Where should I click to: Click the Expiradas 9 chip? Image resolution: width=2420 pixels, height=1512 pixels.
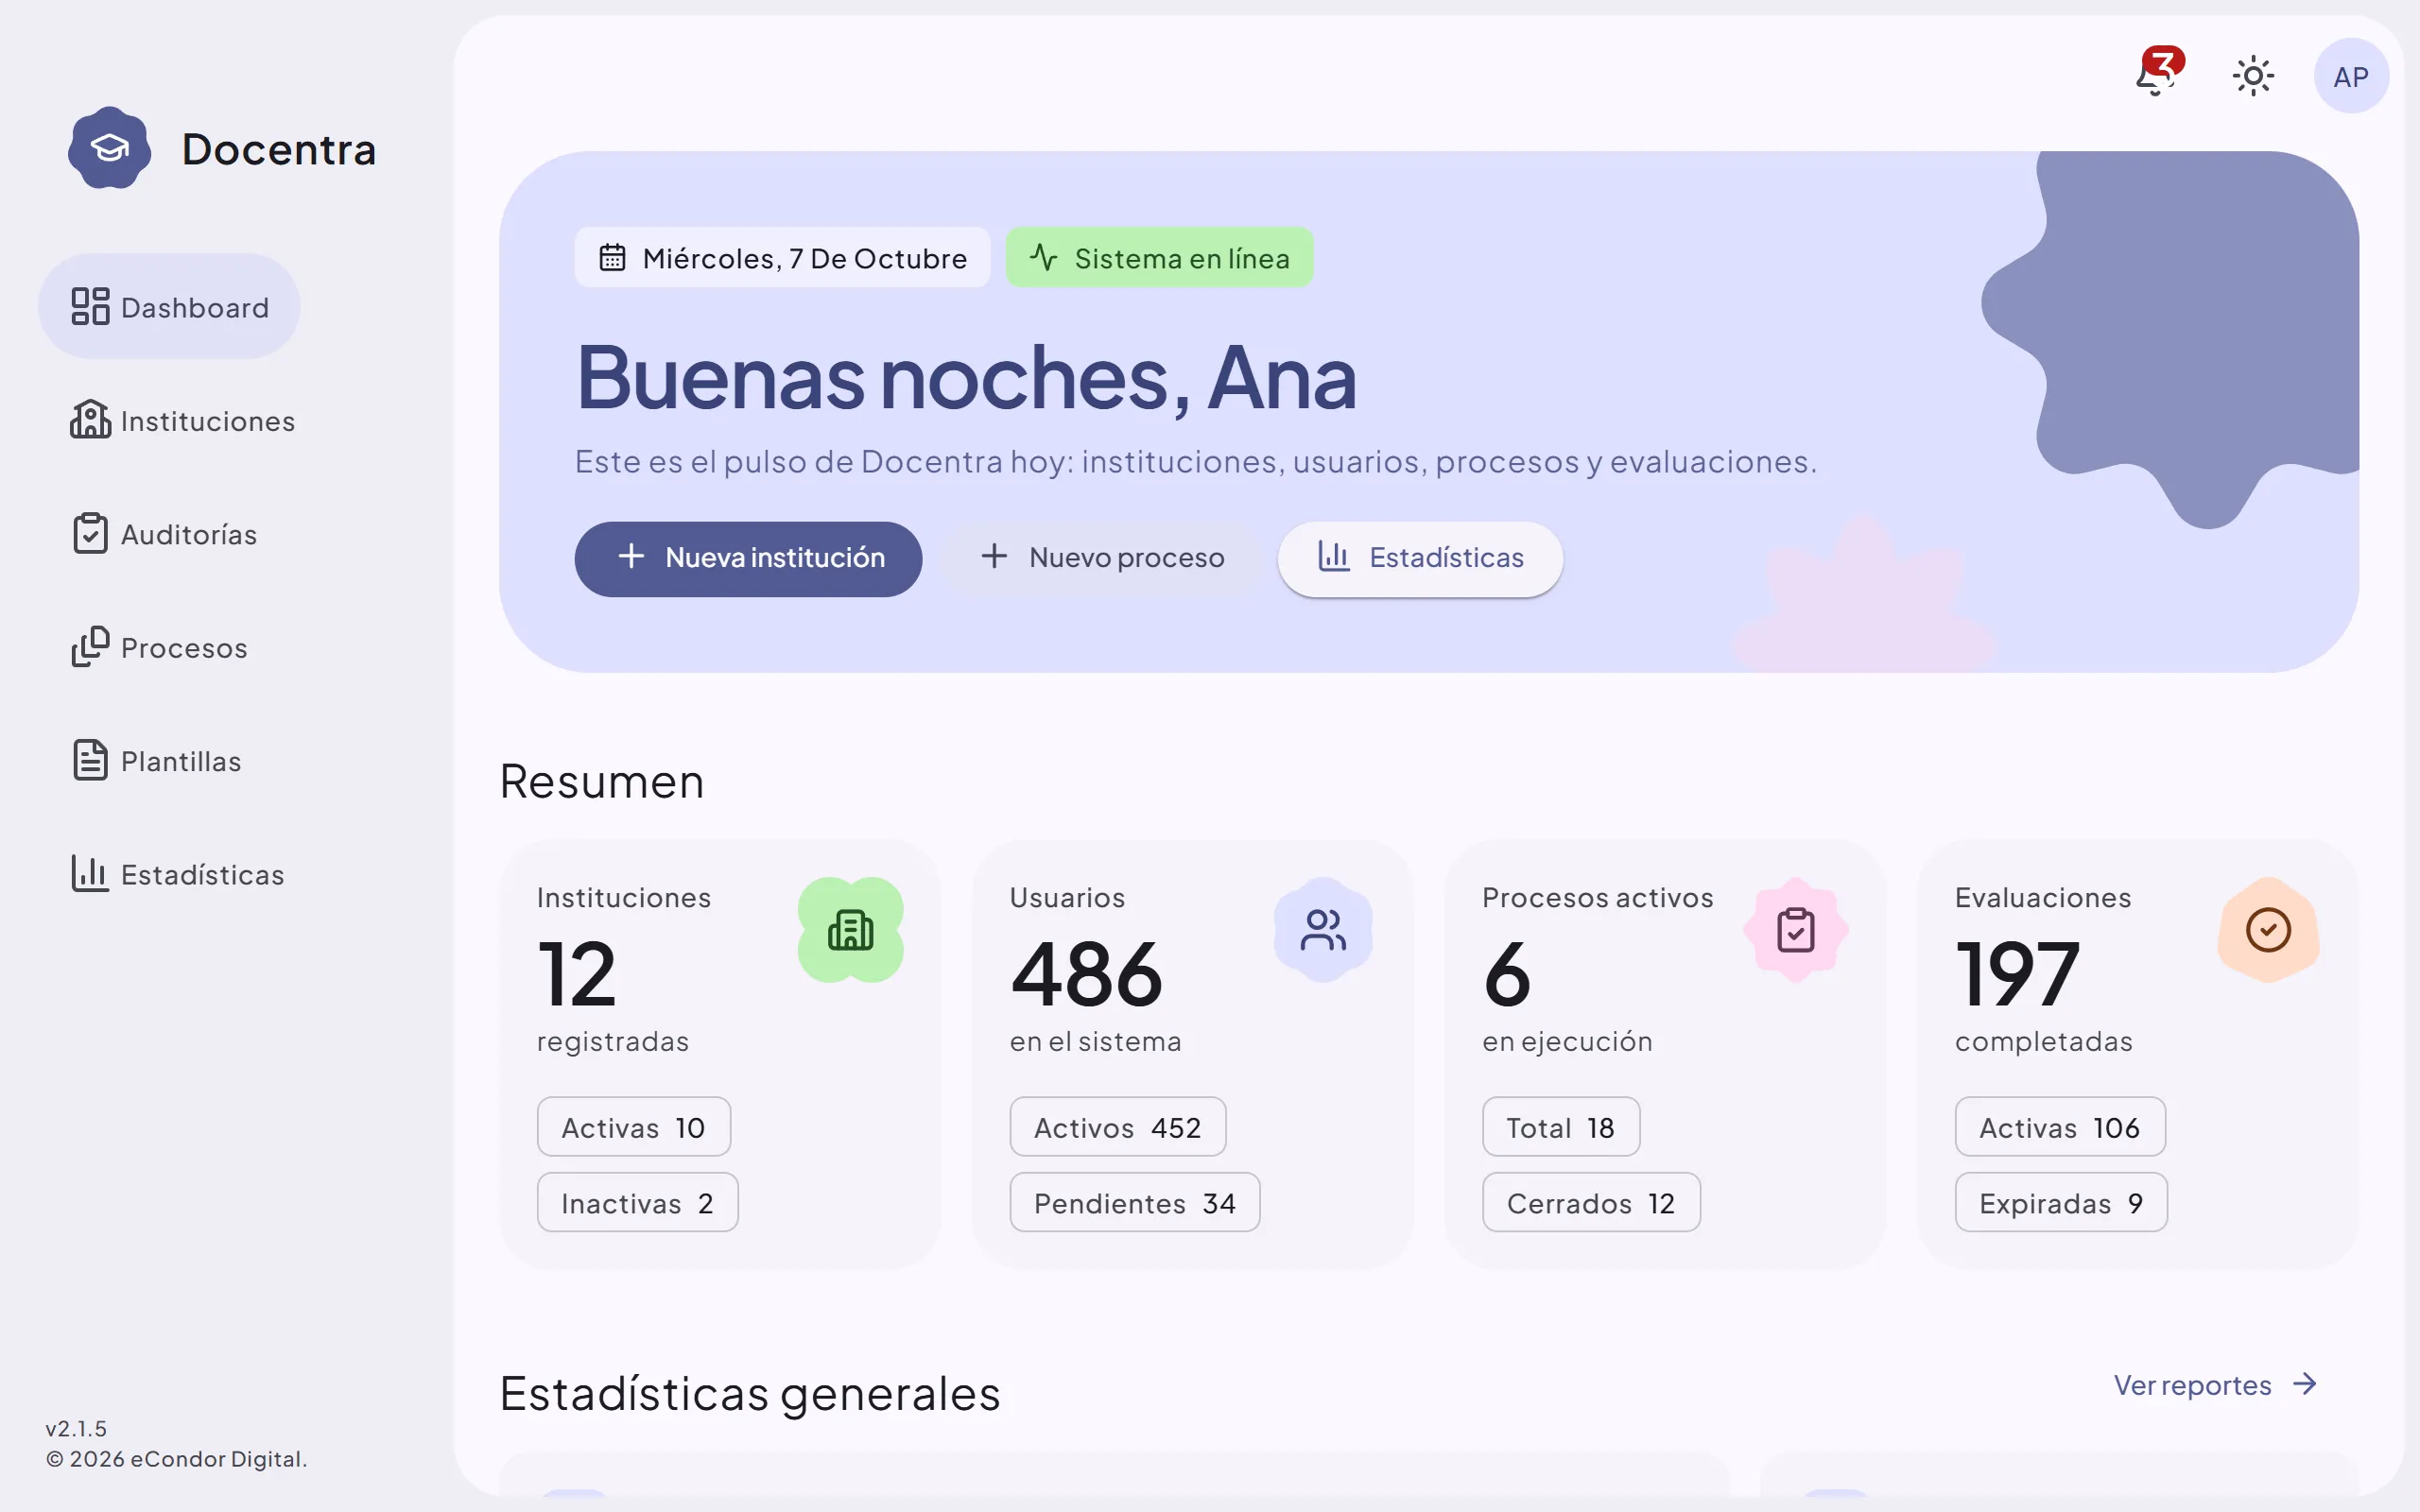tap(2060, 1202)
